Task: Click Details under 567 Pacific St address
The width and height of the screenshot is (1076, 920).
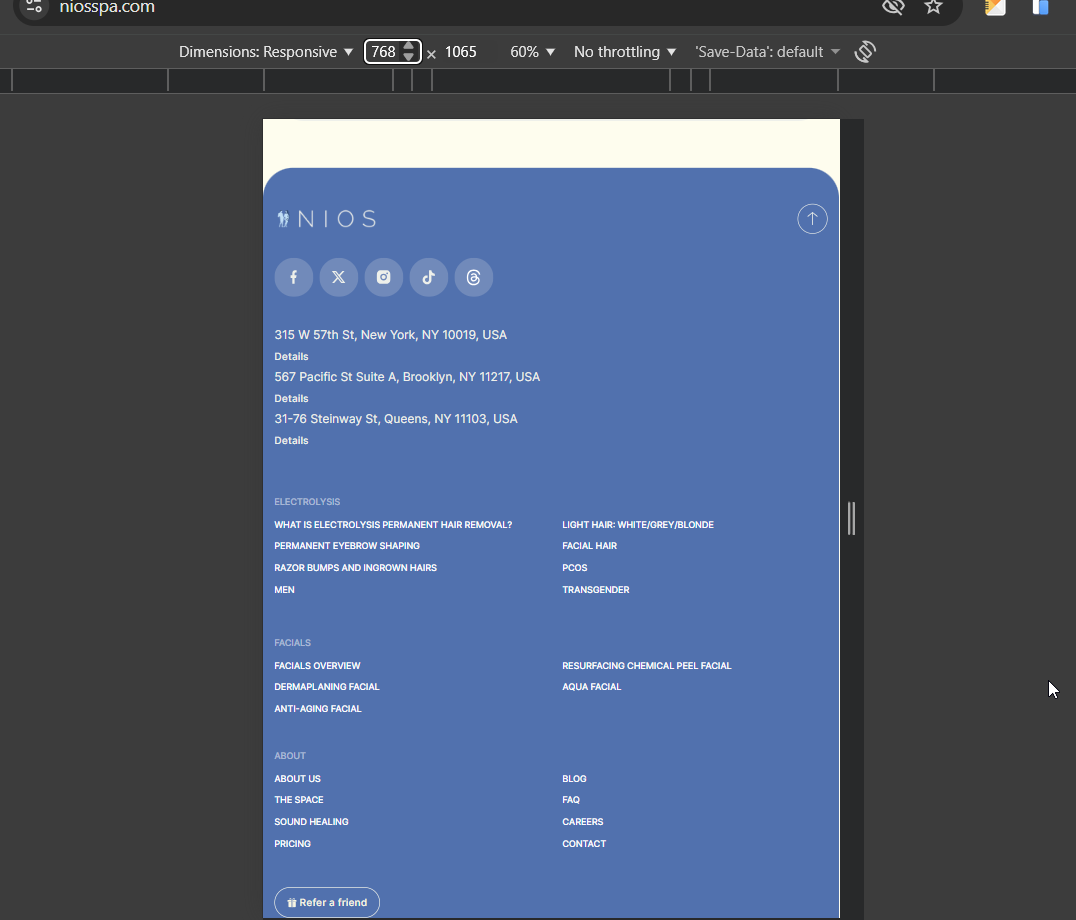Action: tap(291, 399)
